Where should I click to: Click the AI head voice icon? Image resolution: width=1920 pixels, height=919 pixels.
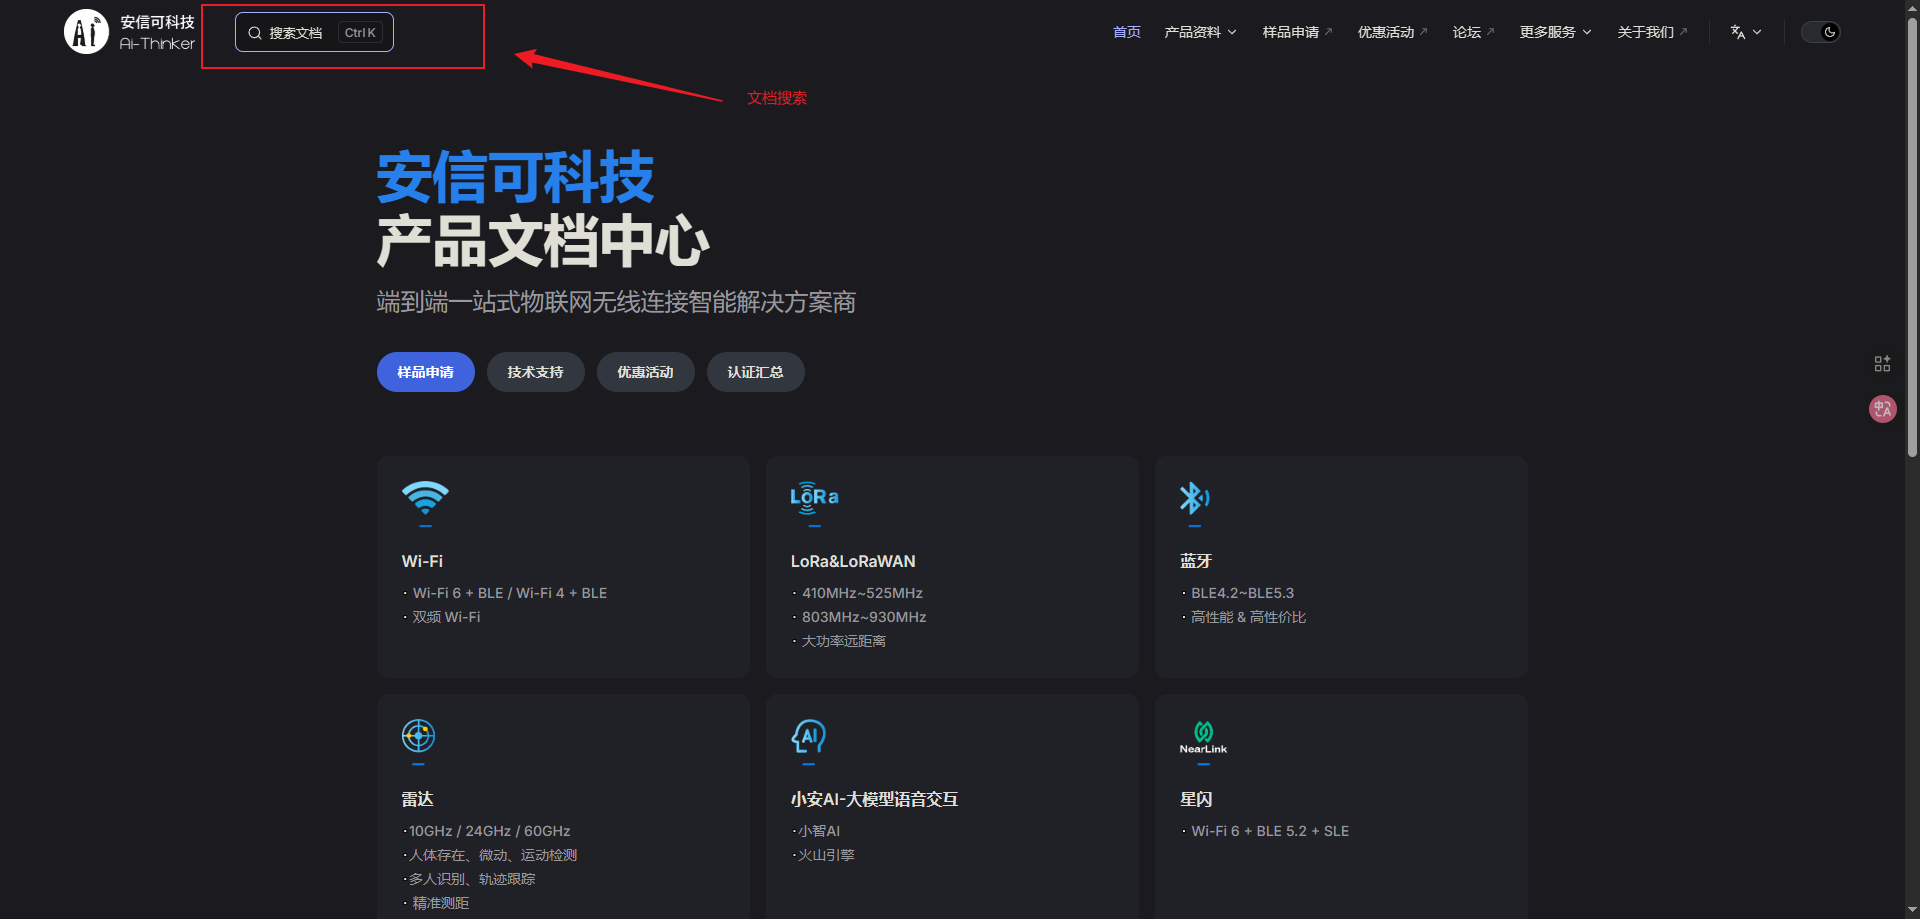pos(808,736)
